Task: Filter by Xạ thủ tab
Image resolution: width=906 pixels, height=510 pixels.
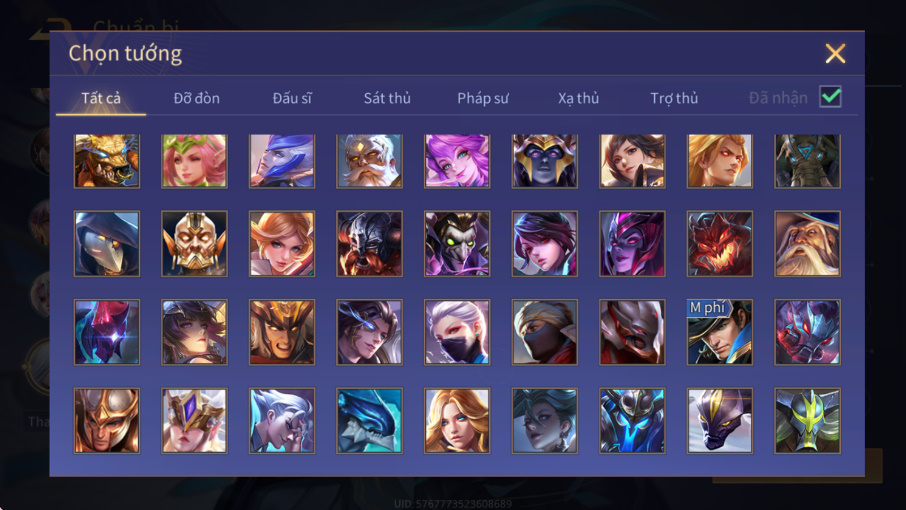Action: (x=578, y=98)
